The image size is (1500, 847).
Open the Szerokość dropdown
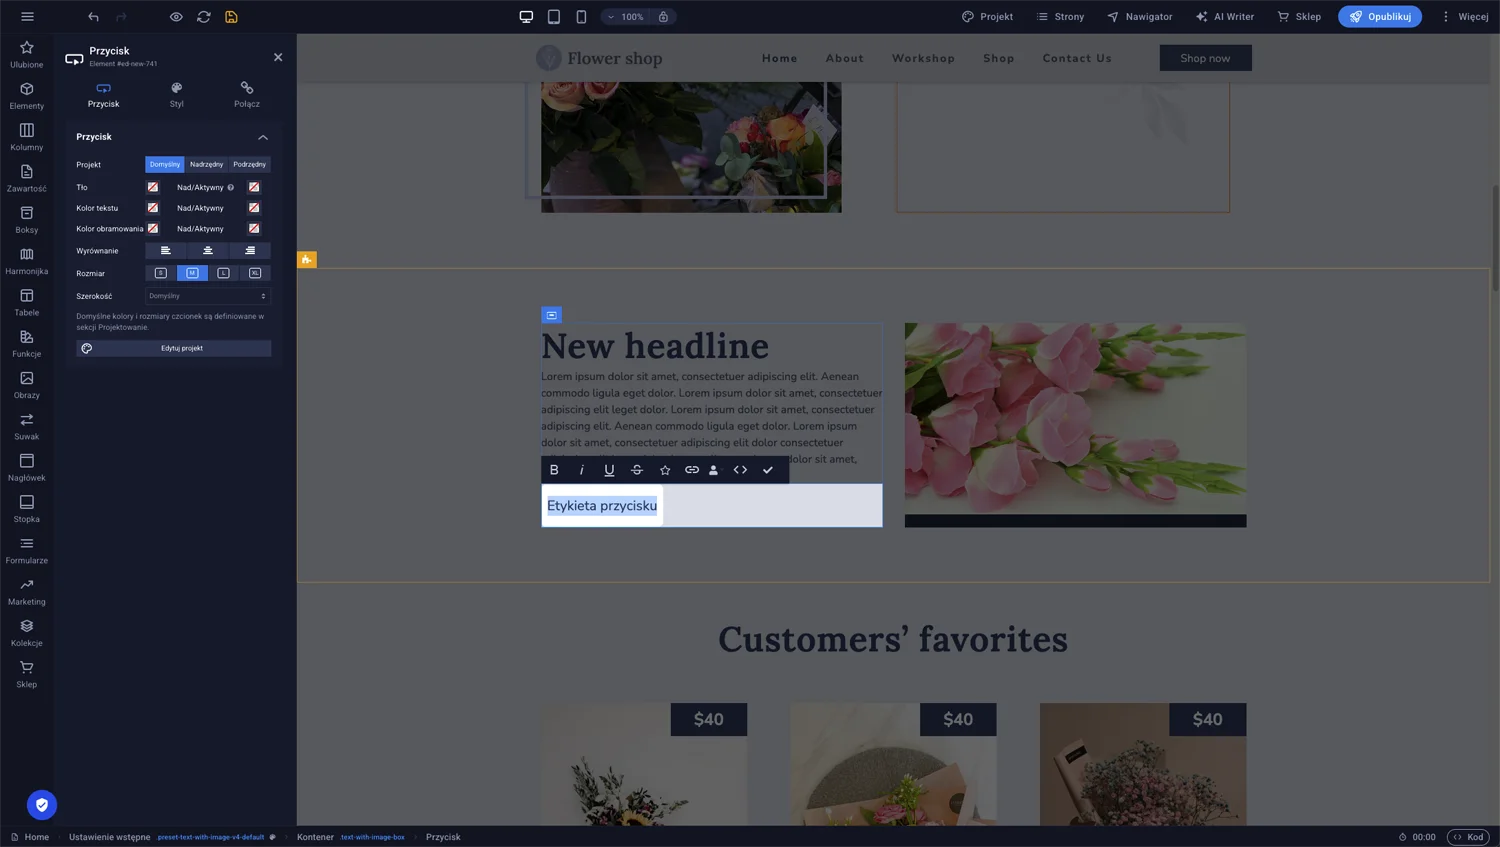pos(208,296)
